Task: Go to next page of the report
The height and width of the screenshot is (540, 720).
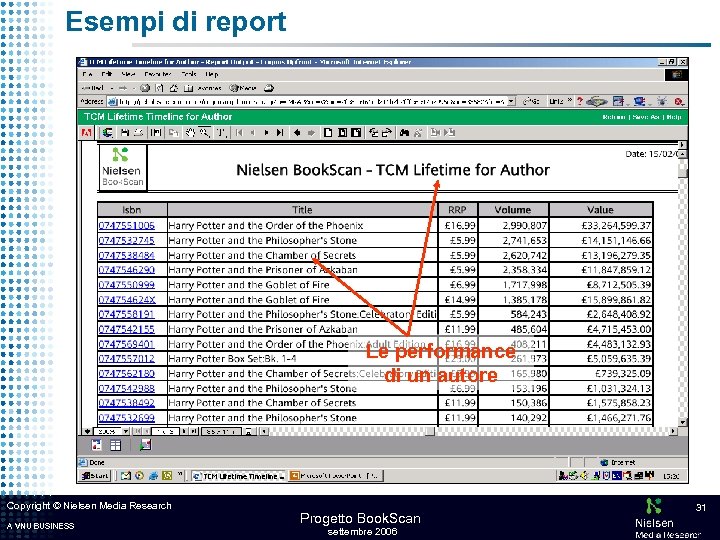Action: (x=266, y=133)
